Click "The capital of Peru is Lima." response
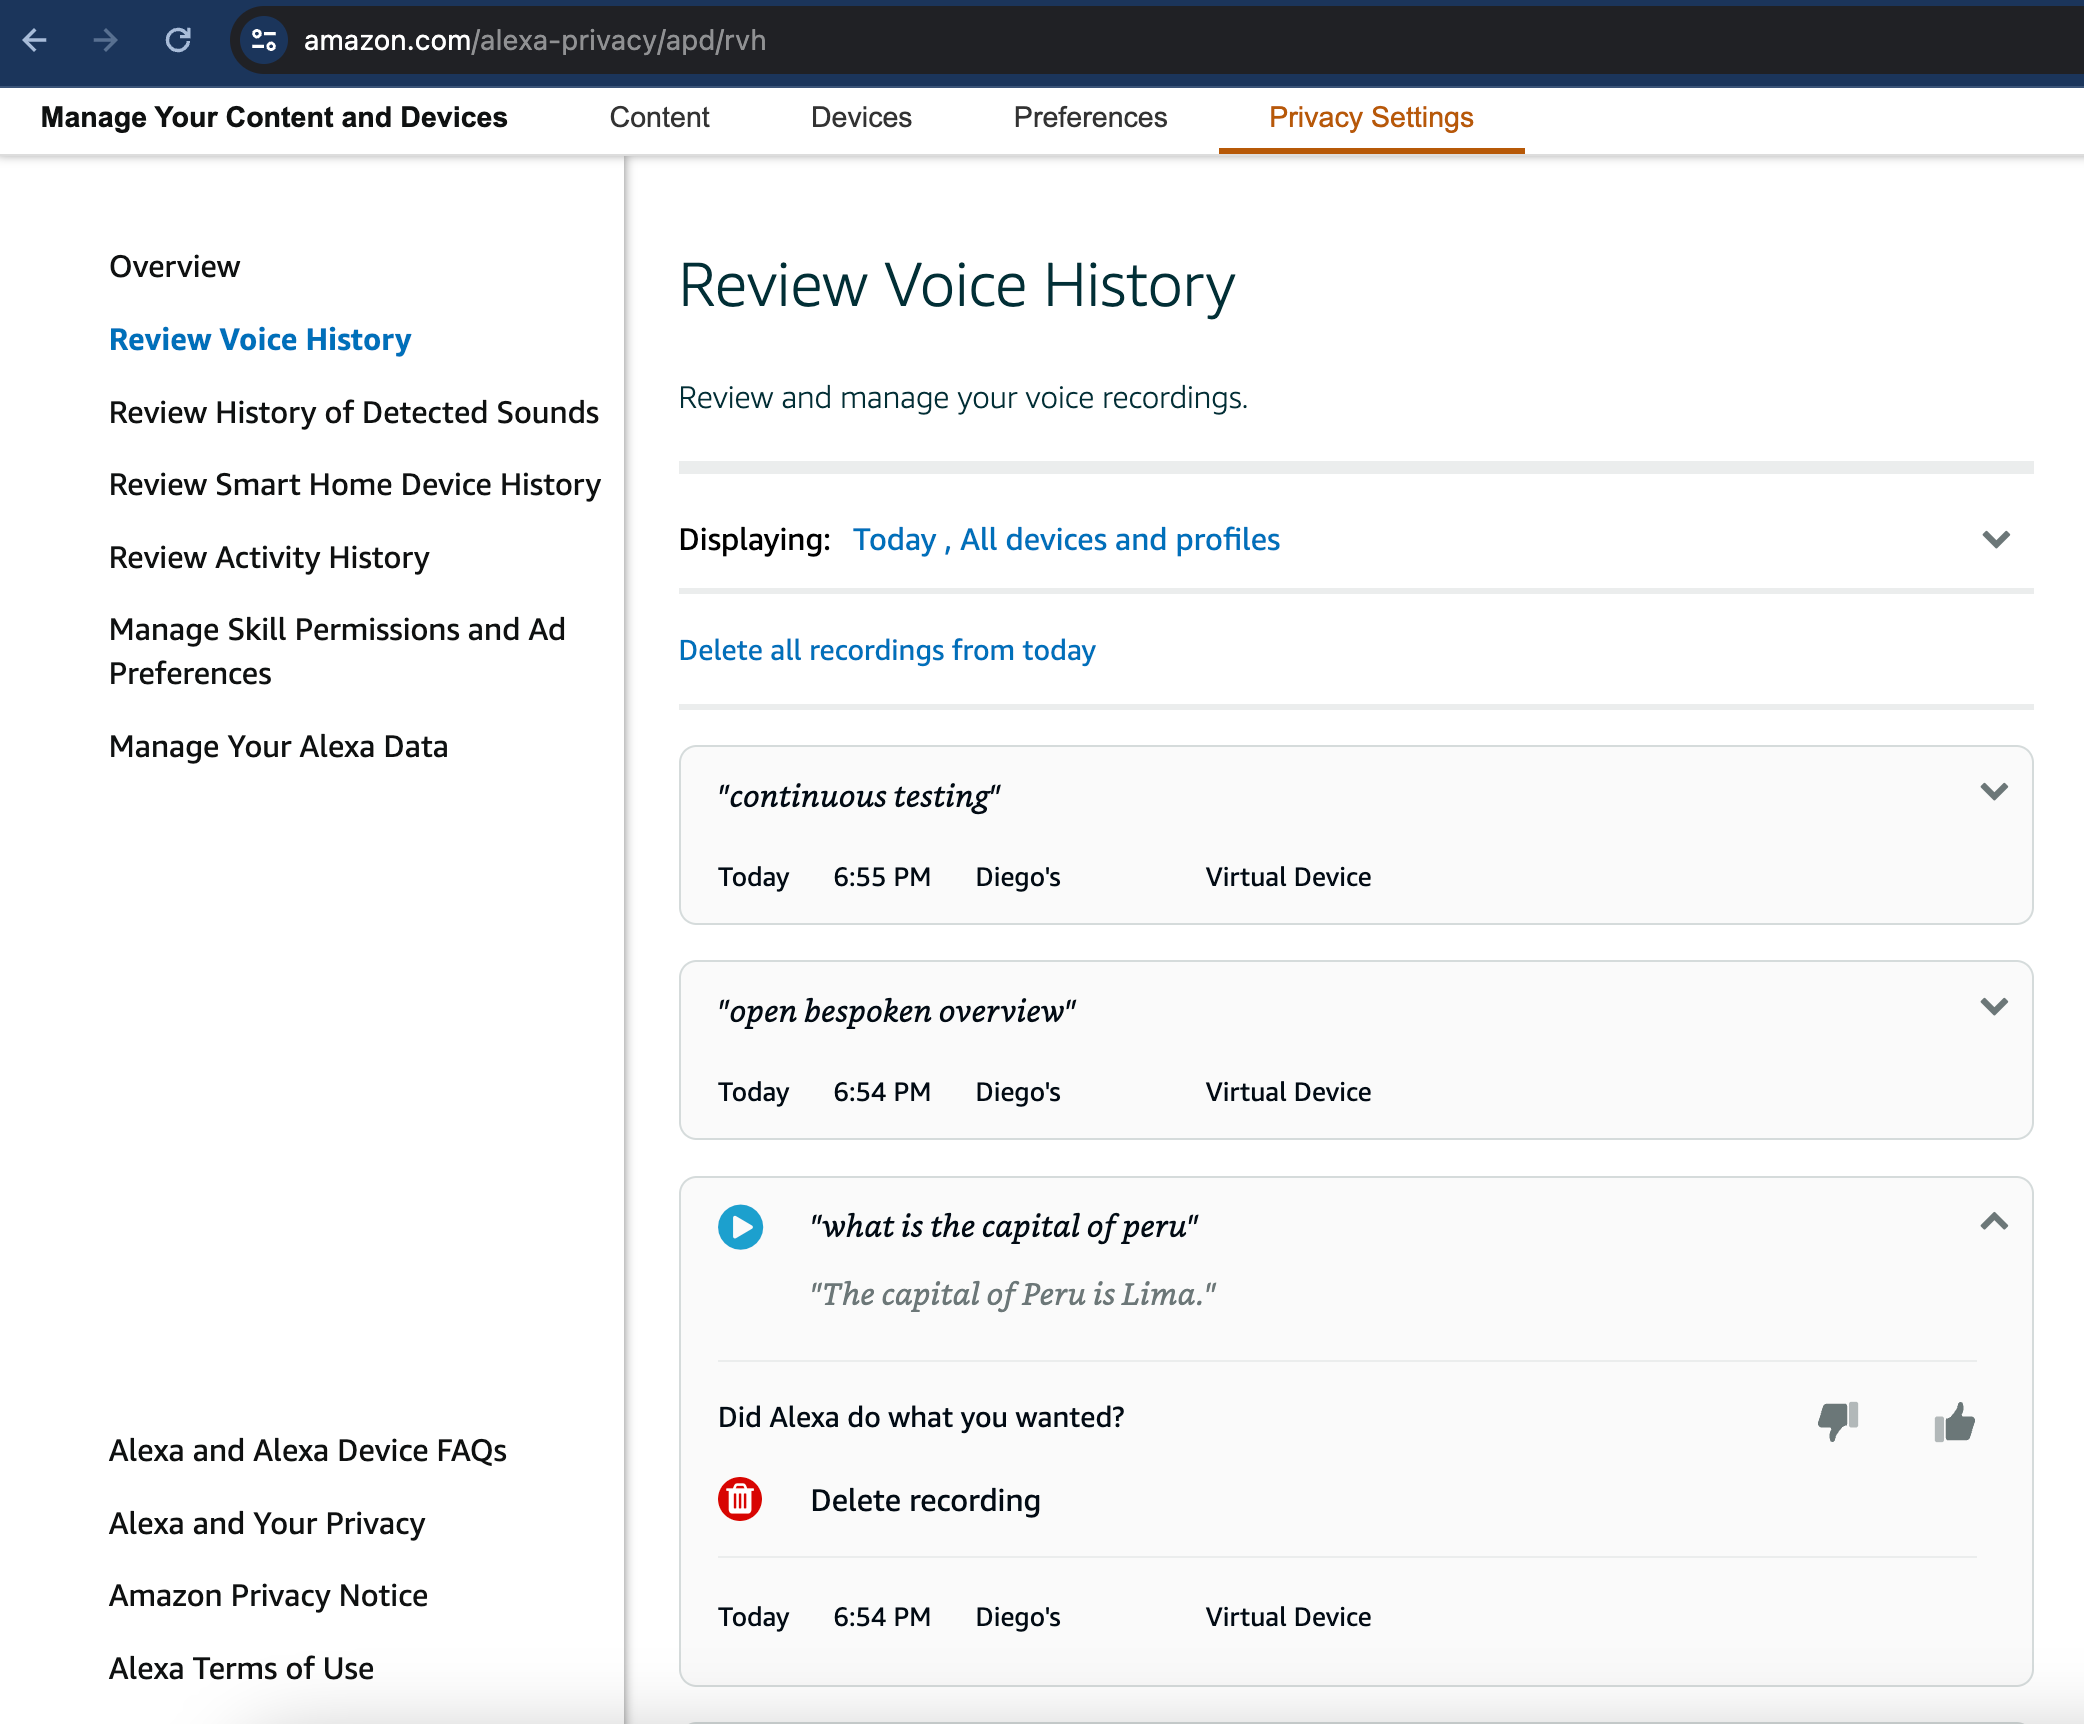The image size is (2084, 1724). 1013,1294
